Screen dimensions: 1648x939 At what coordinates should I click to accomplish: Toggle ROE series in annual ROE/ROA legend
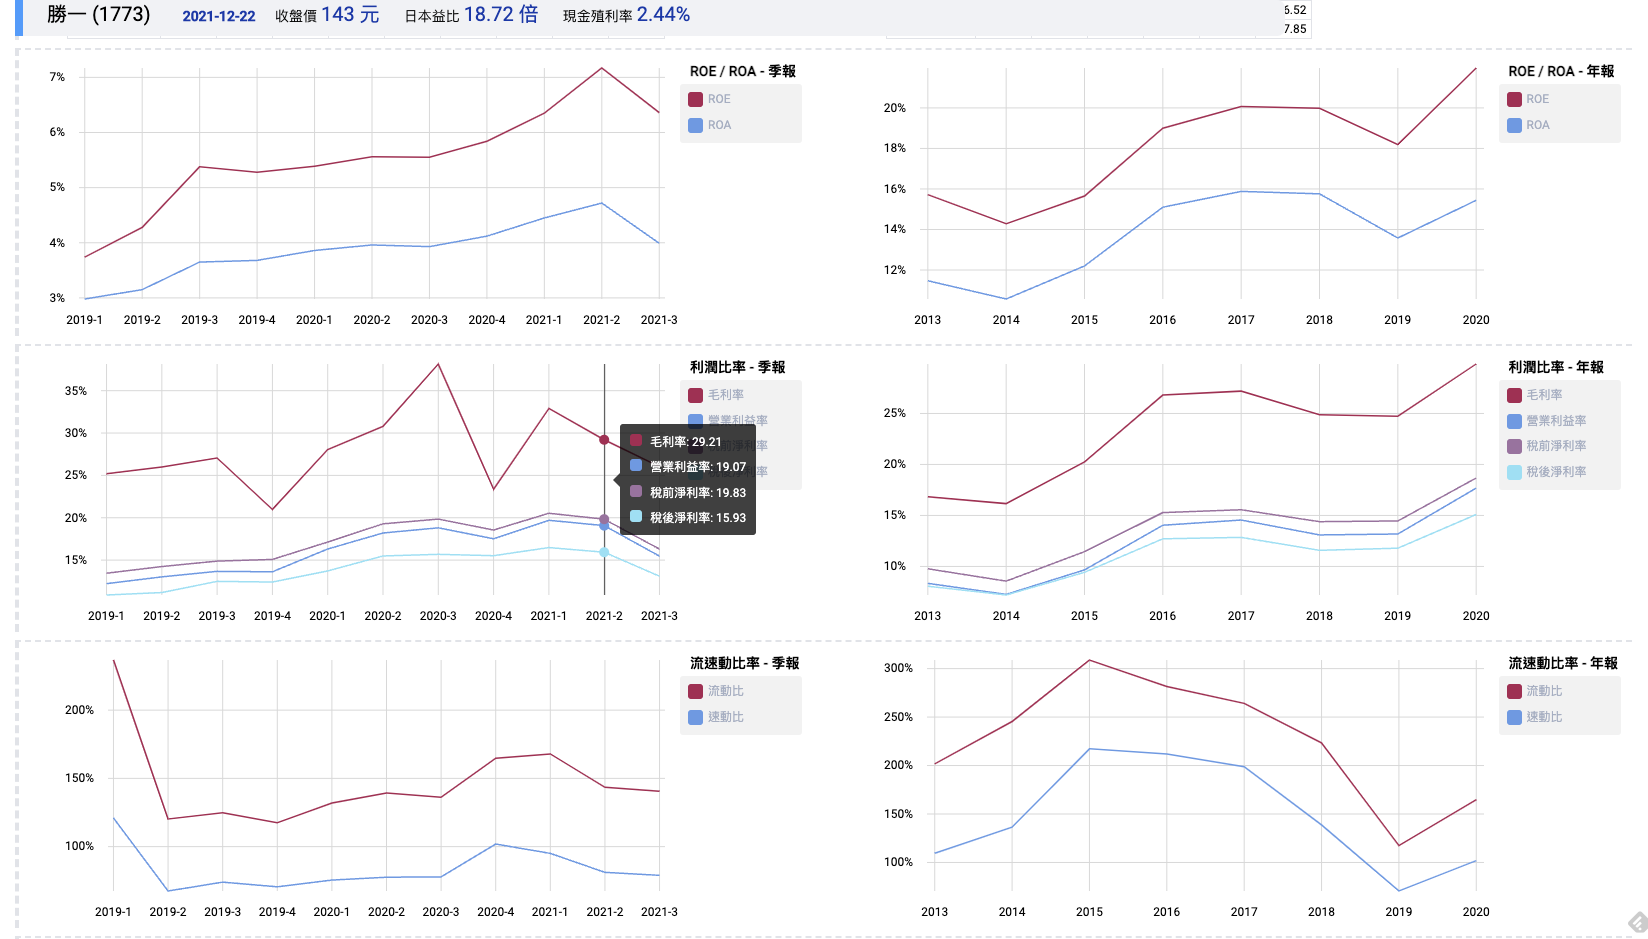pos(1527,99)
